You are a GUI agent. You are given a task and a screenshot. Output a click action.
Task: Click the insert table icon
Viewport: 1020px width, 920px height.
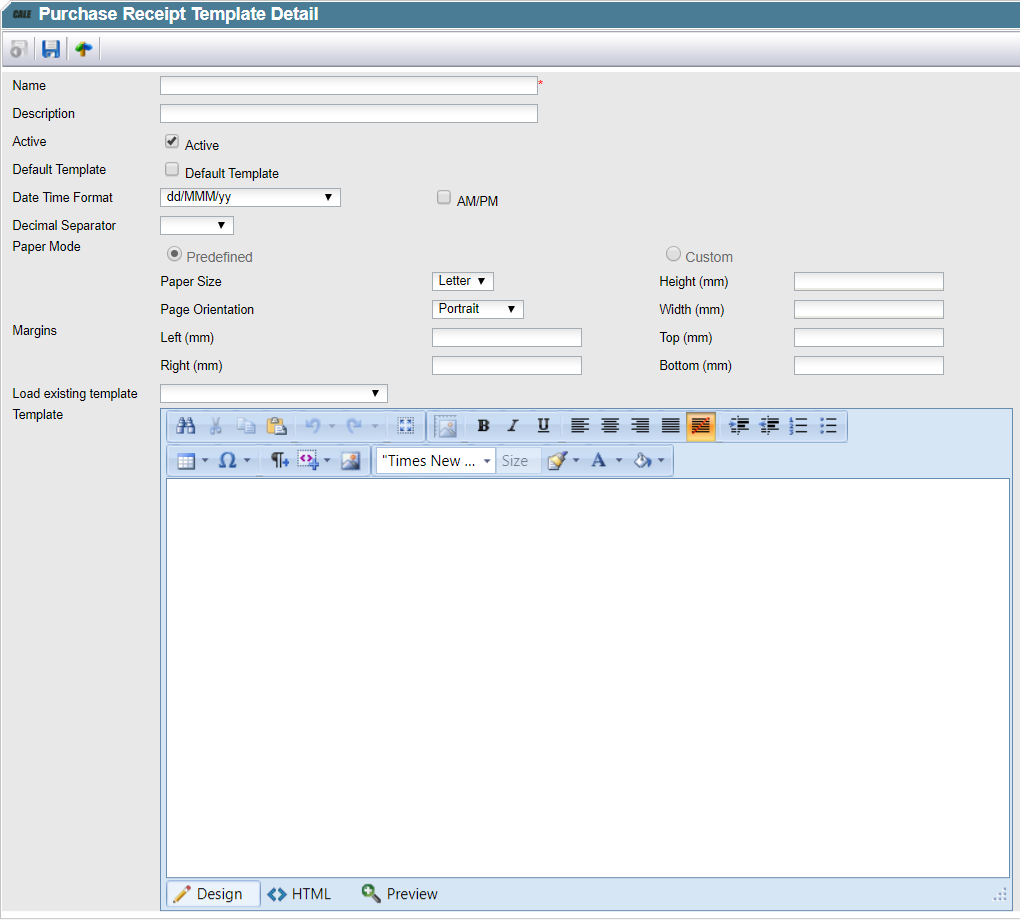[186, 461]
